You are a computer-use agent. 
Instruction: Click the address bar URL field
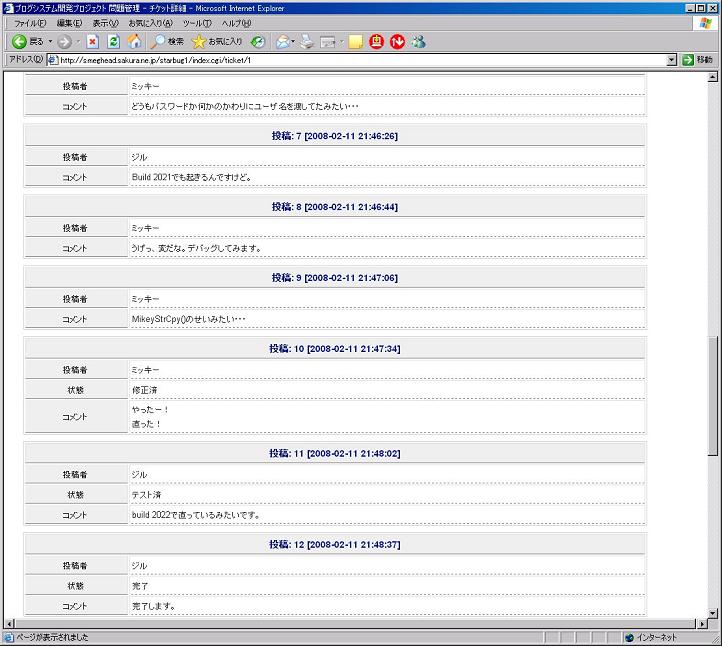click(360, 60)
